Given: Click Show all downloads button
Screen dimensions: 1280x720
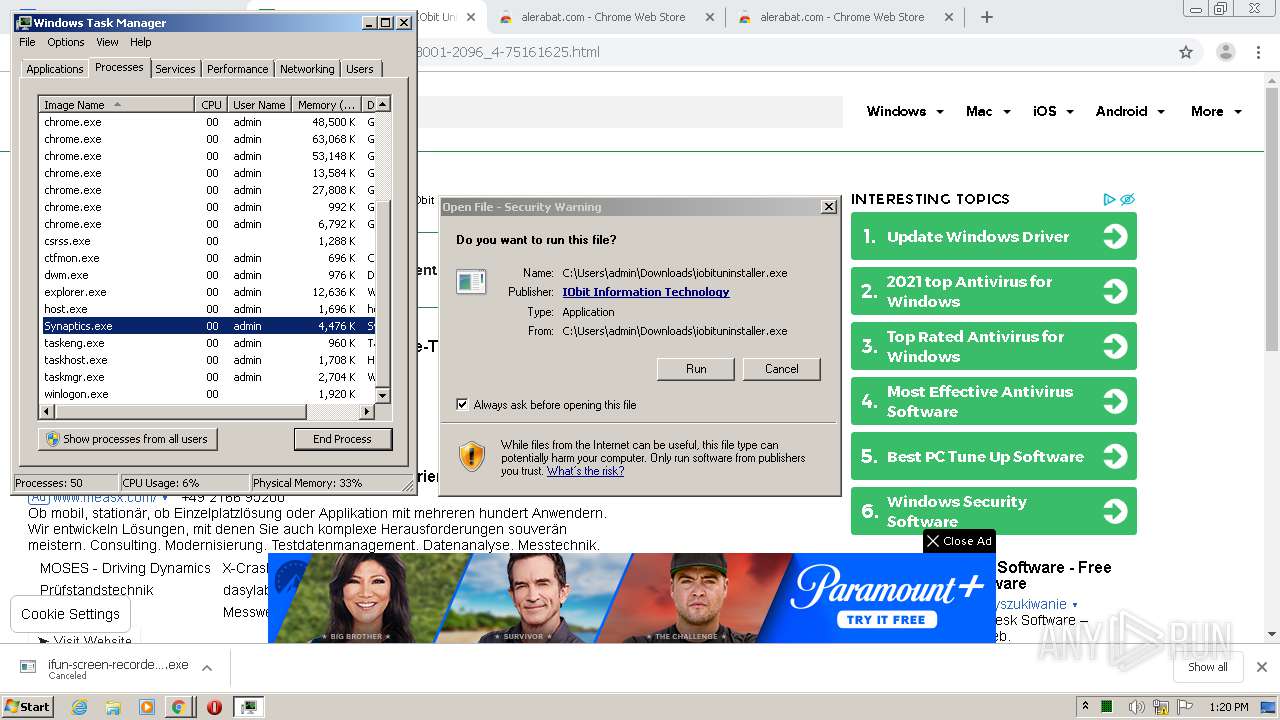Looking at the screenshot, I should click(1208, 667).
